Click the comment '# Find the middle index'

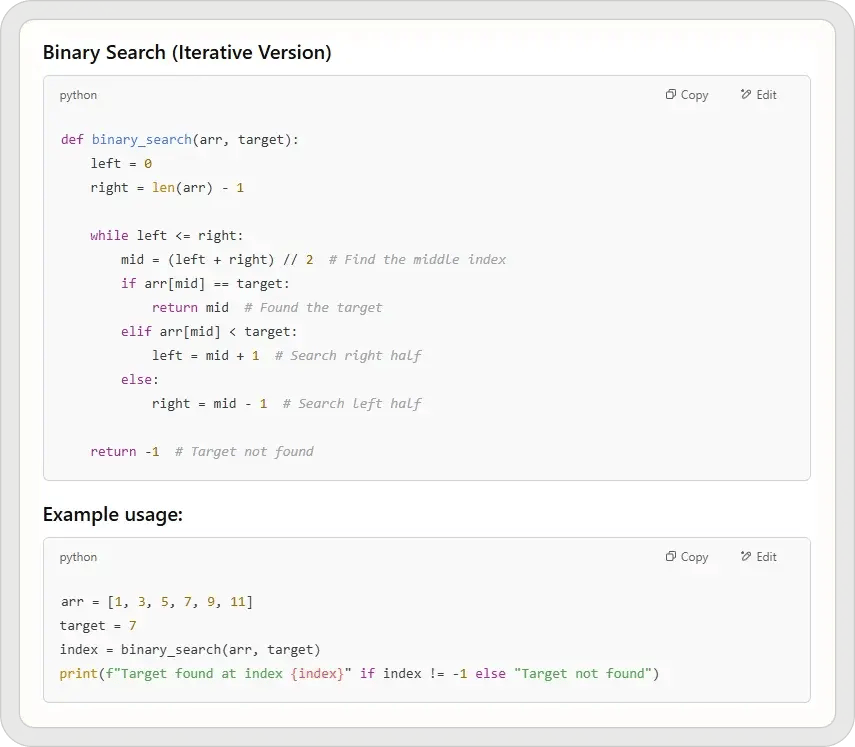pyautogui.click(x=417, y=260)
